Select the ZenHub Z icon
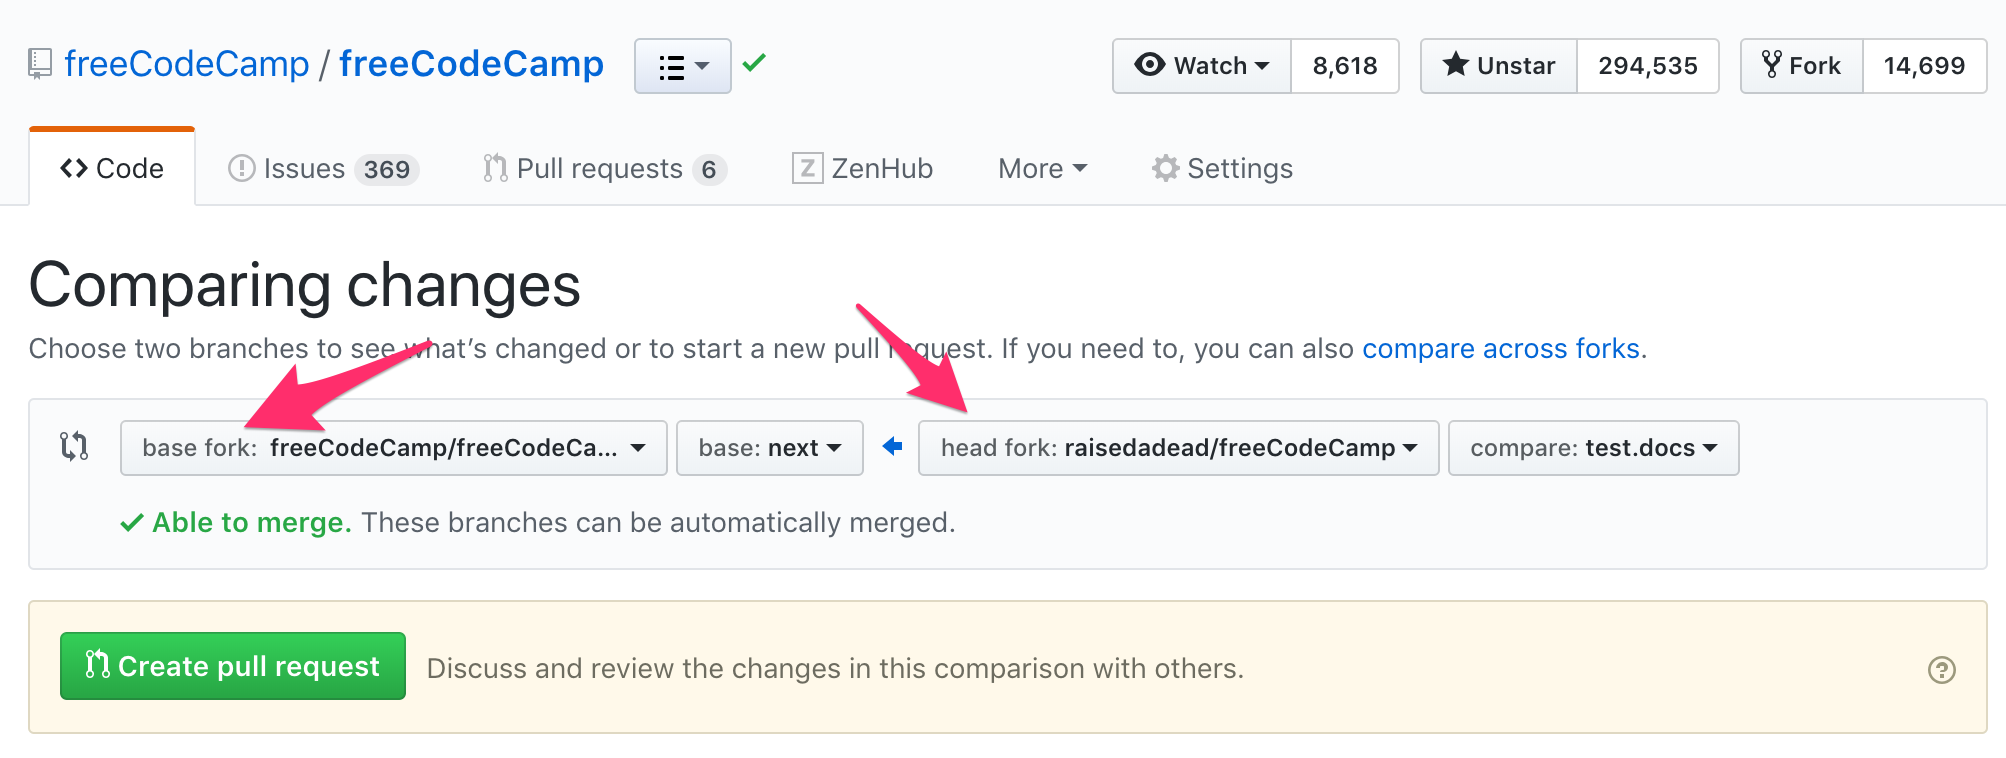The width and height of the screenshot is (2006, 758). (x=806, y=168)
